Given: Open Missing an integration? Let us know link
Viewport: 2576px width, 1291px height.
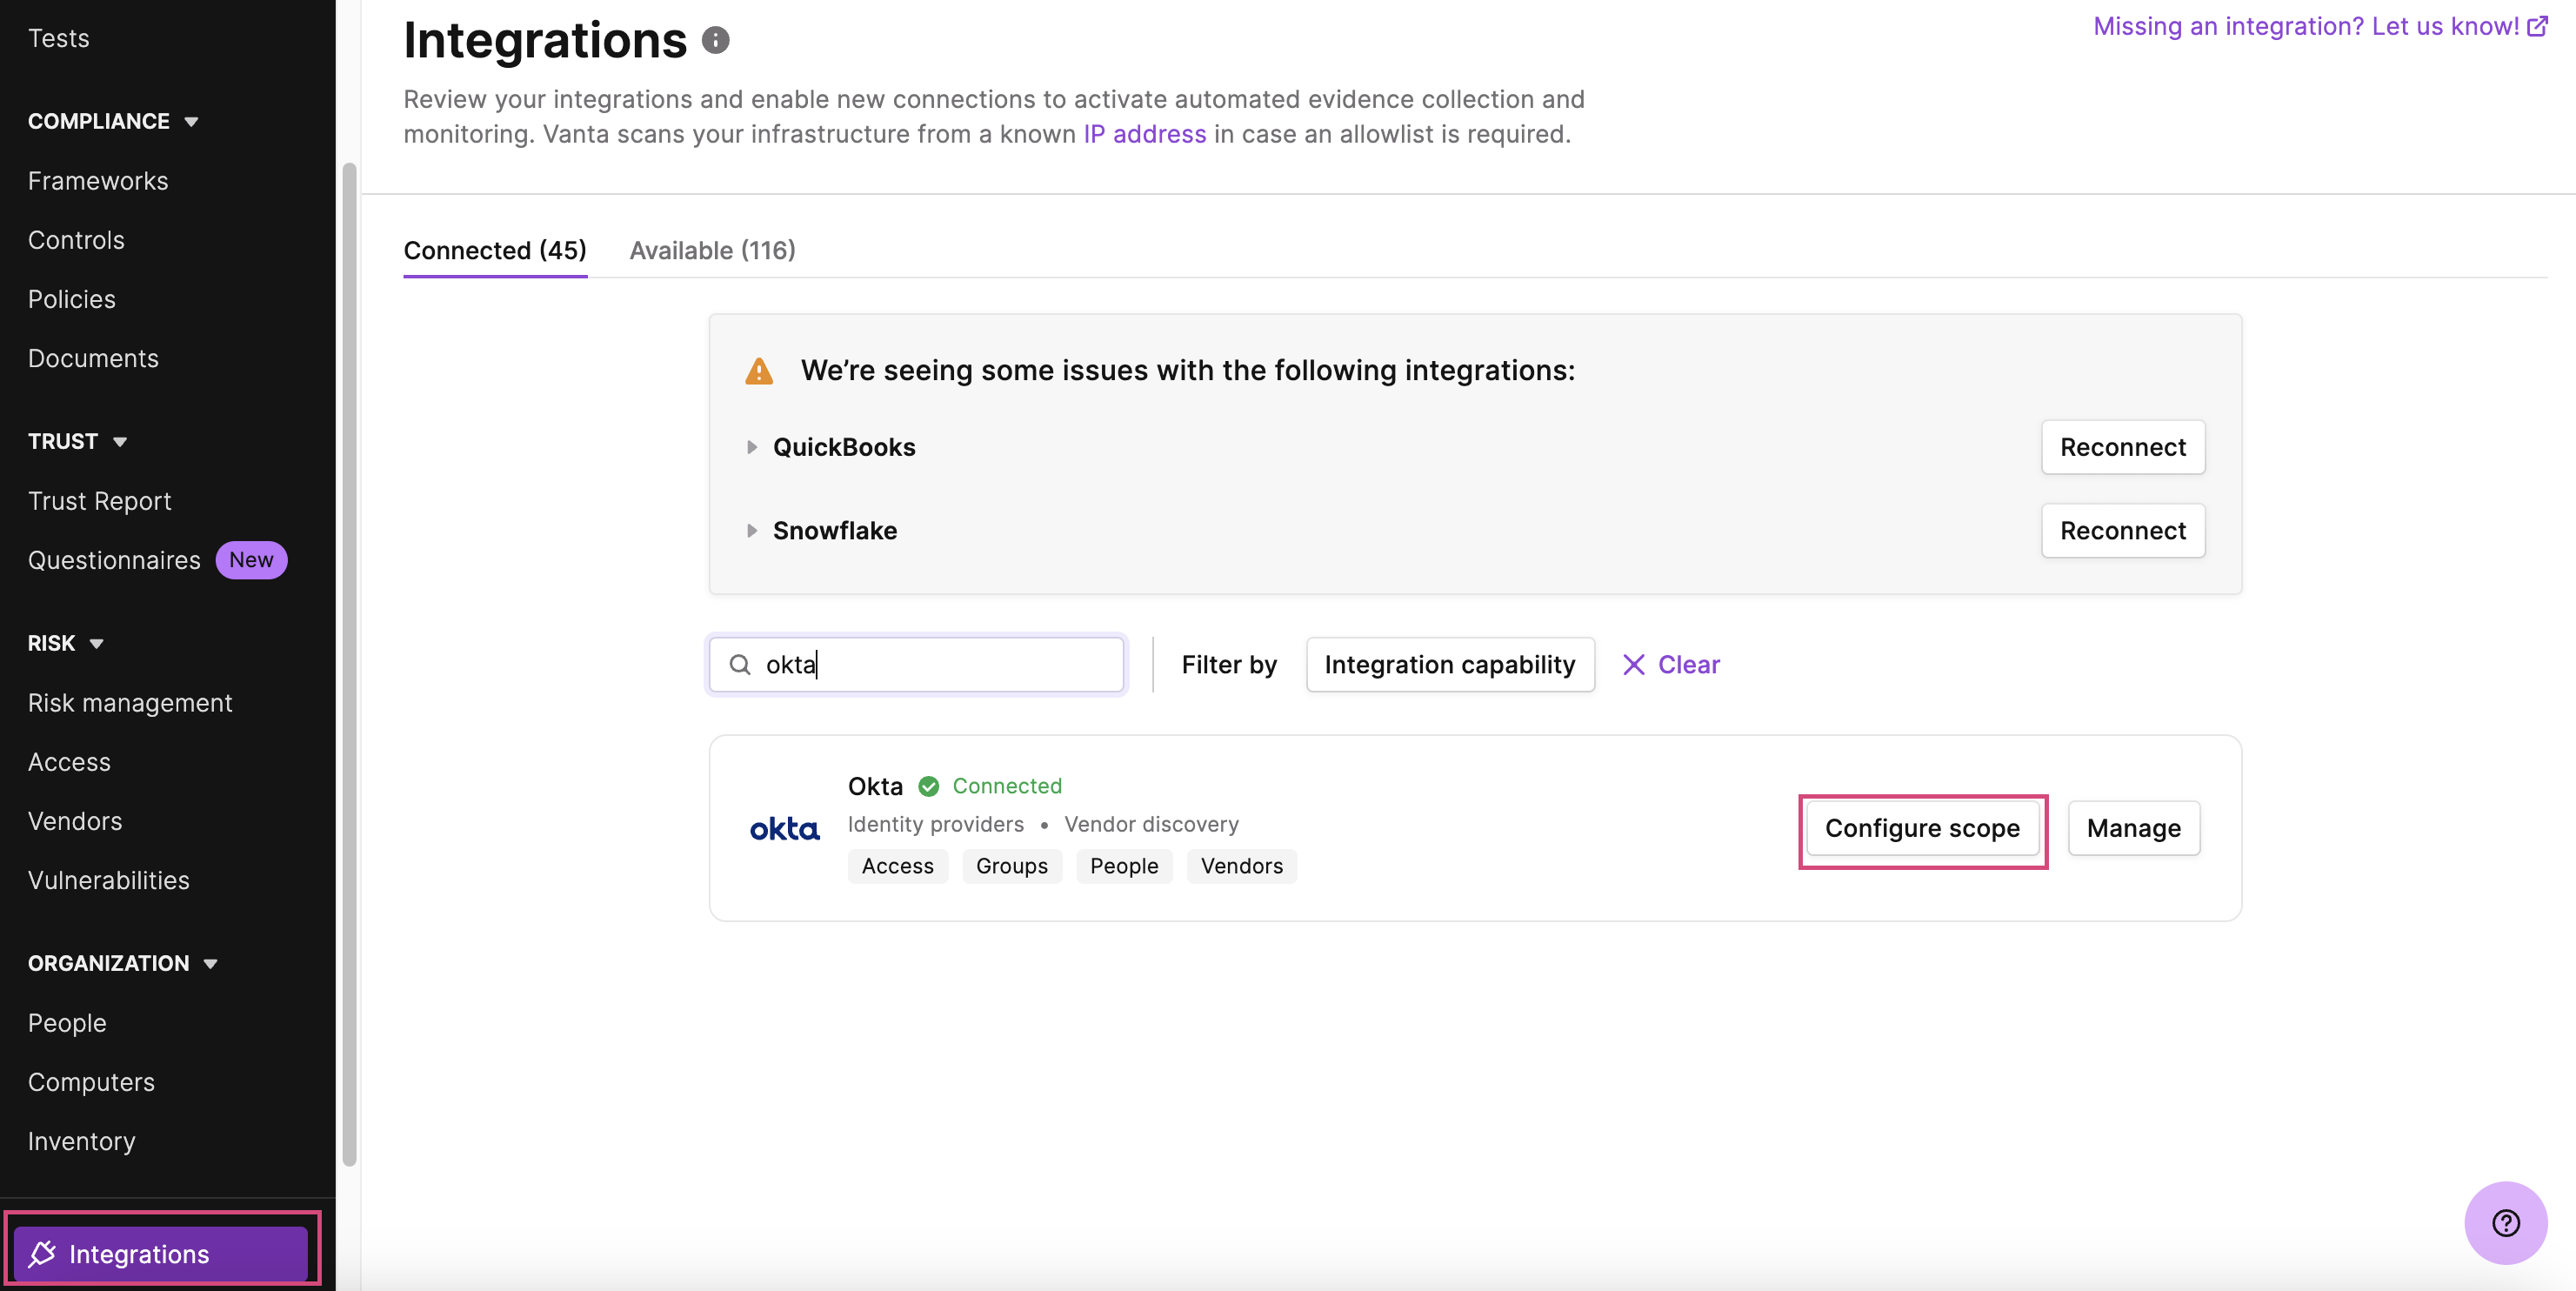Looking at the screenshot, I should pyautogui.click(x=2320, y=26).
